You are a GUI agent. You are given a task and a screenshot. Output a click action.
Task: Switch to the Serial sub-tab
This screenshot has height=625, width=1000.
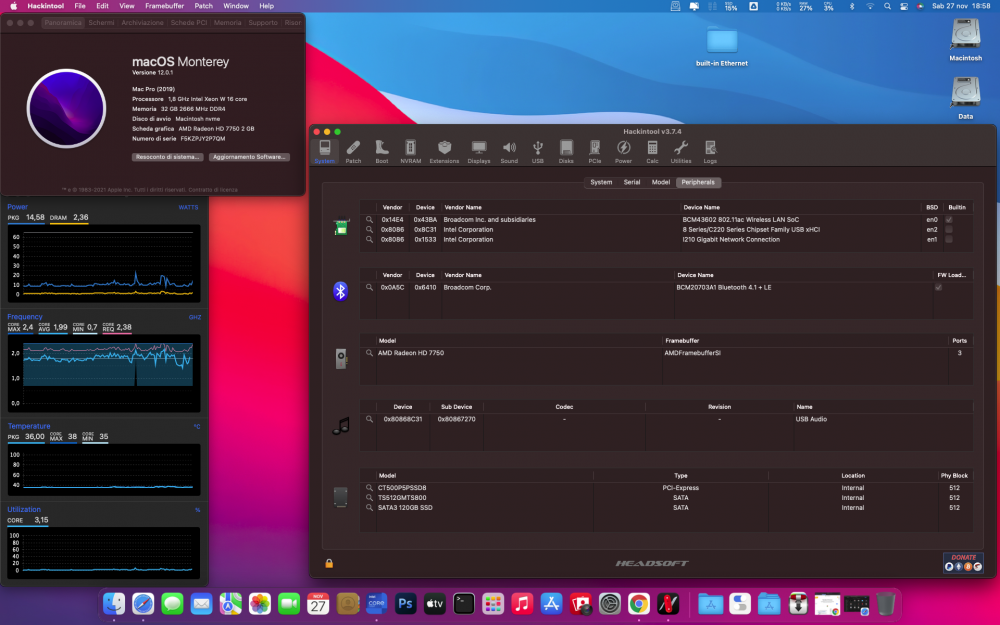[x=631, y=182]
